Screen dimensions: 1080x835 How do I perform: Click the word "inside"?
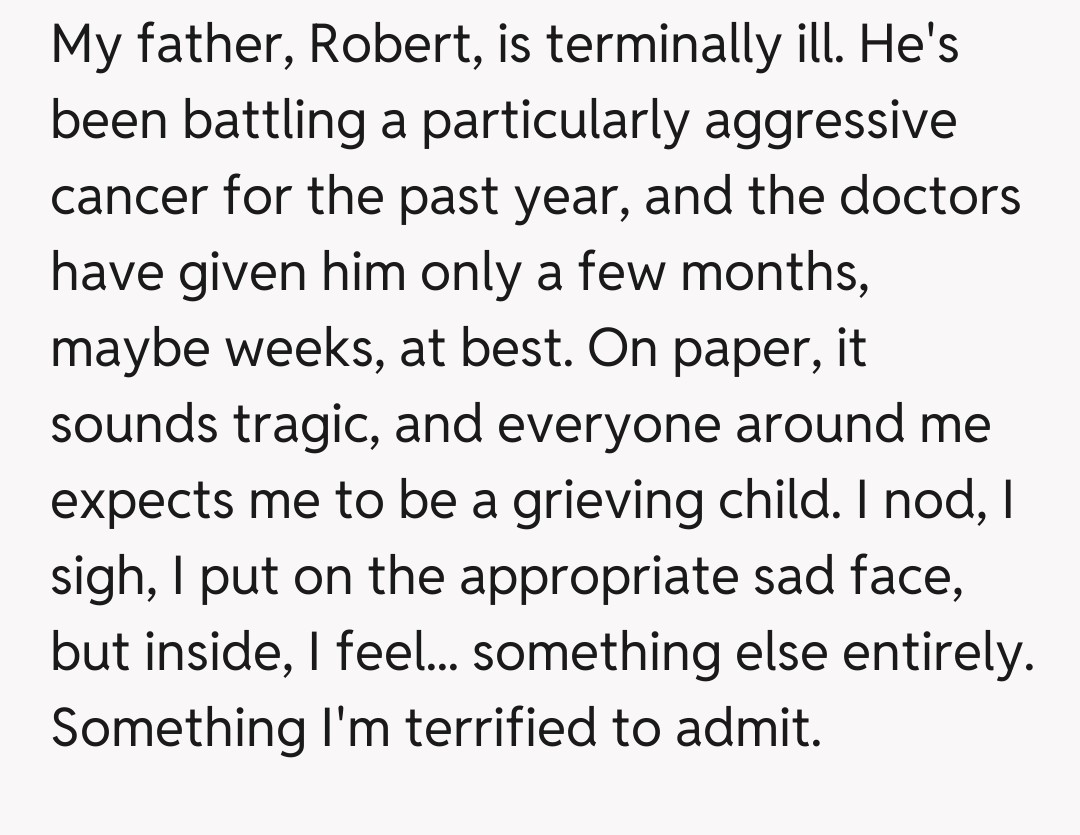coord(215,652)
